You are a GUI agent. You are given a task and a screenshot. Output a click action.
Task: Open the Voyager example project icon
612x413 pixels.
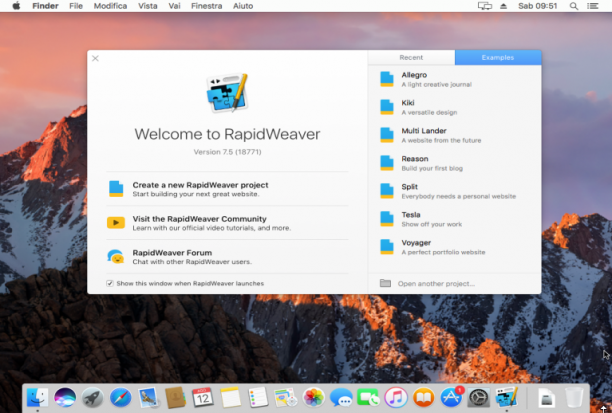click(387, 247)
